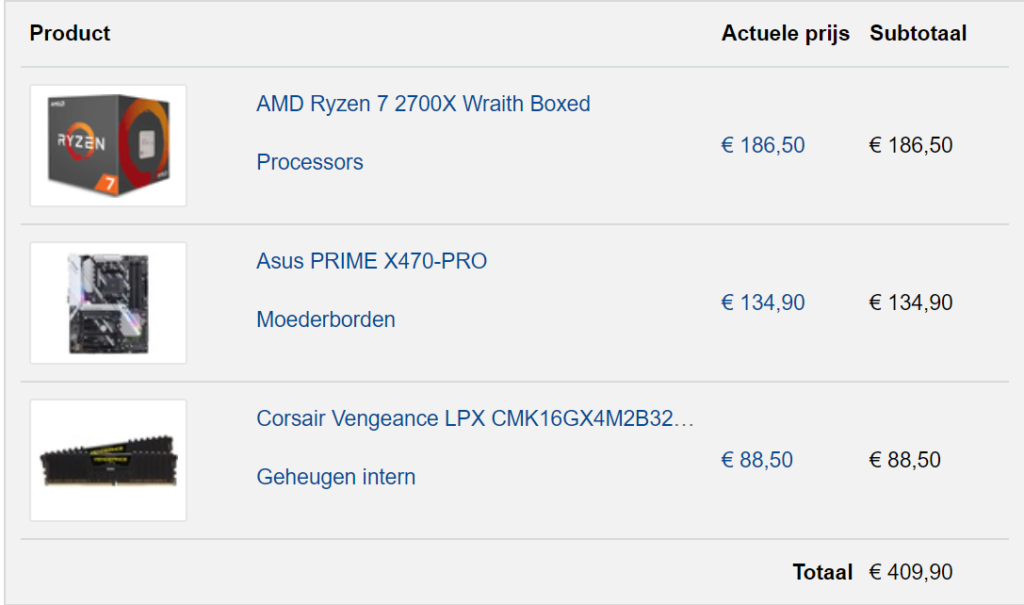Click the Ryzen 7 box thumbnail

pyautogui.click(x=108, y=146)
